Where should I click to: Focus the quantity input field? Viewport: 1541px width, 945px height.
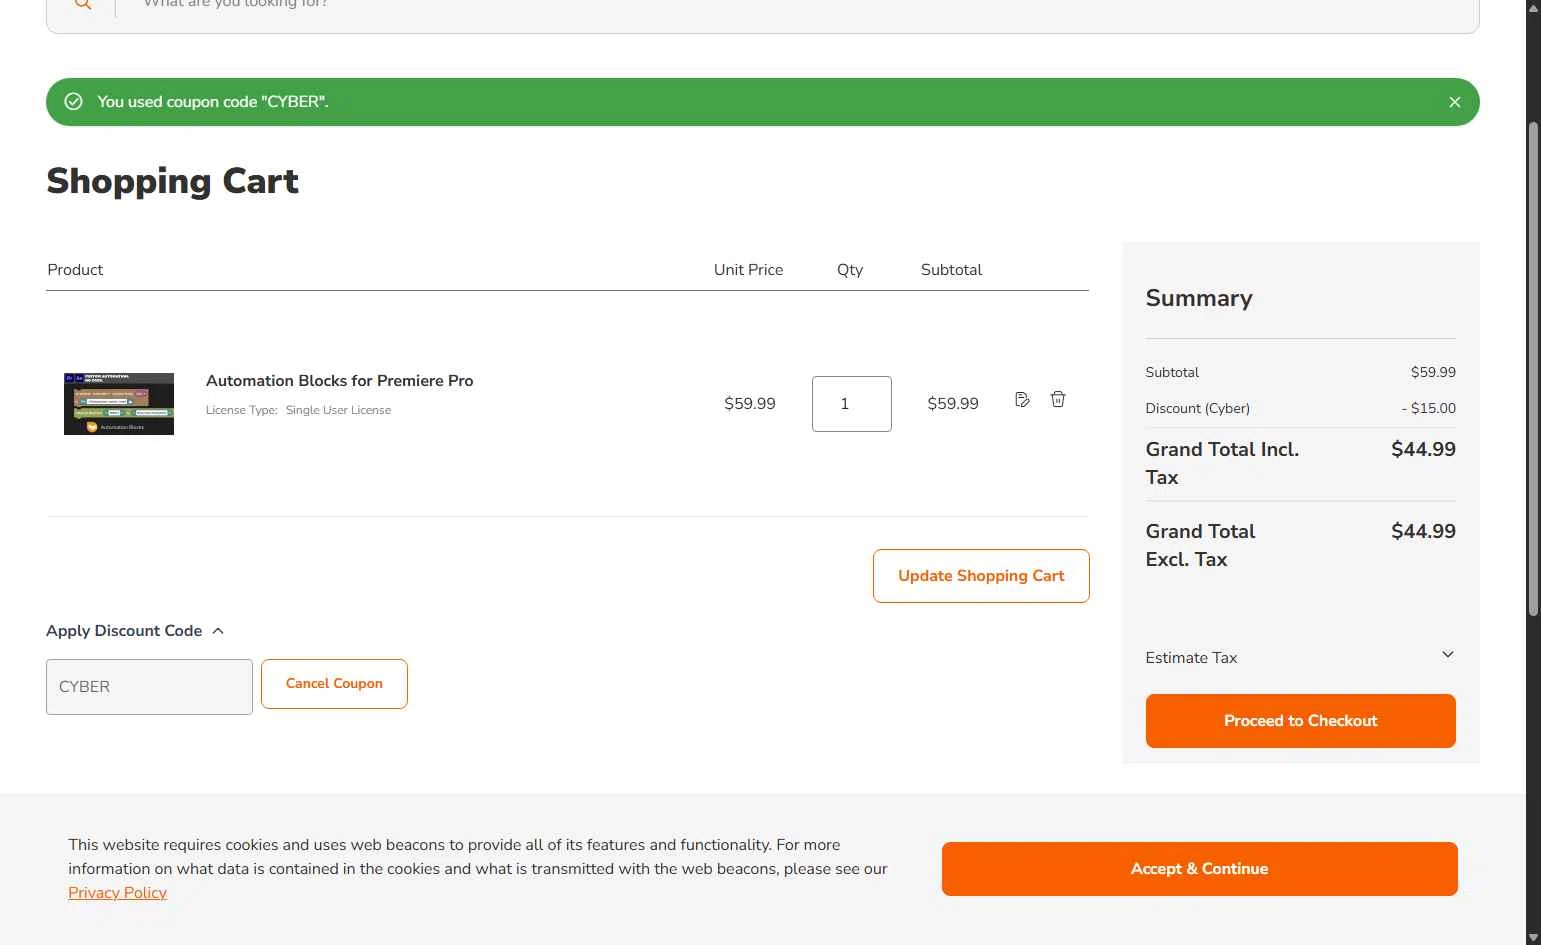point(852,404)
